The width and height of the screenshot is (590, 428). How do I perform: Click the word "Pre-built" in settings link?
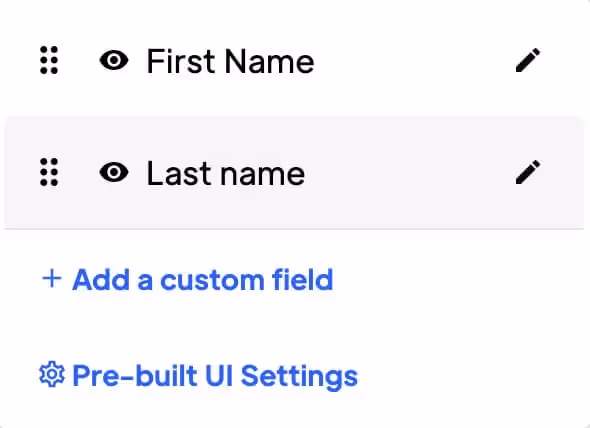pyautogui.click(x=134, y=376)
